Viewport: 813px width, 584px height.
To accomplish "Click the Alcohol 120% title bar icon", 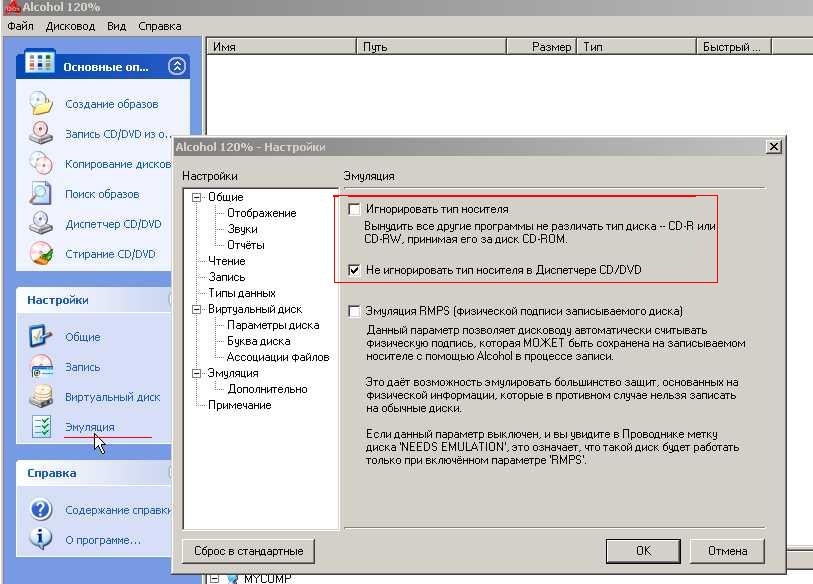I will tap(11, 7).
